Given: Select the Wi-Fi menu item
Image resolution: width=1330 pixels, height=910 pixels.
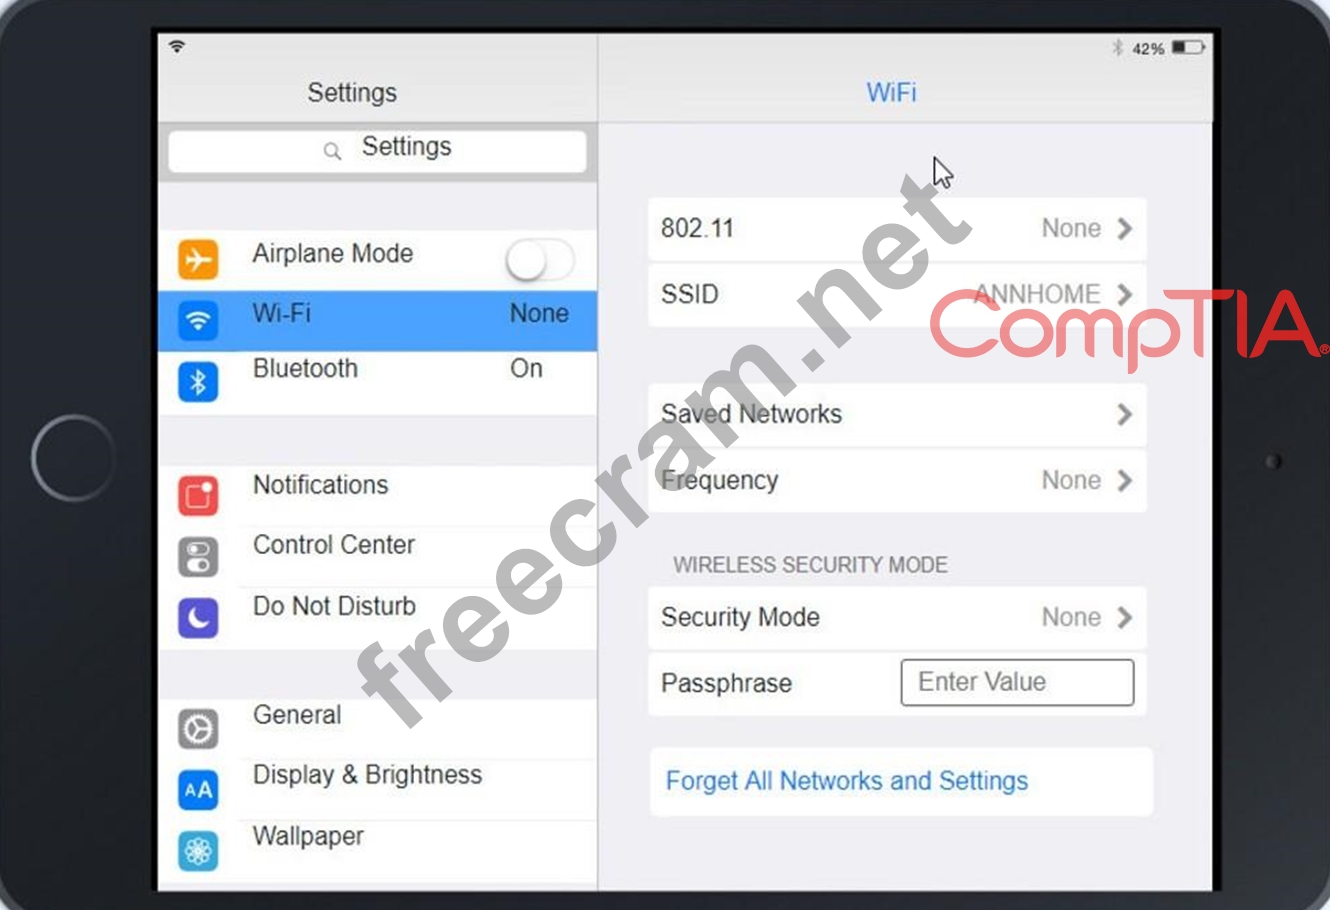Looking at the screenshot, I should click(378, 320).
